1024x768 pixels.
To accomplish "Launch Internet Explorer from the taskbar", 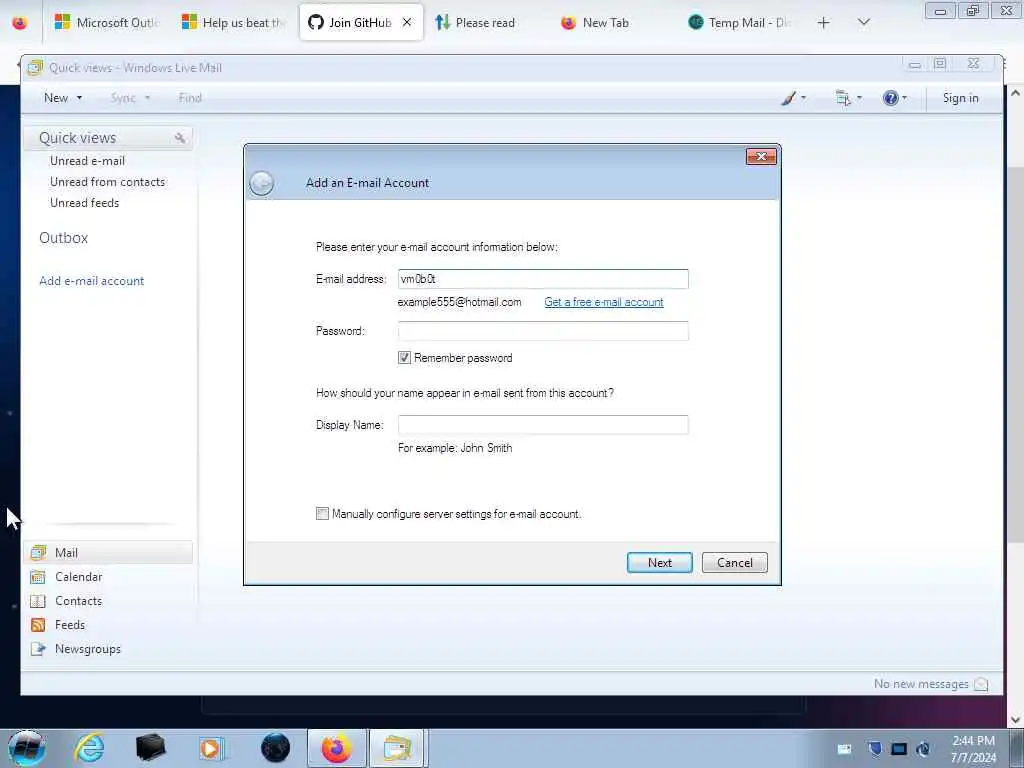I will [89, 748].
